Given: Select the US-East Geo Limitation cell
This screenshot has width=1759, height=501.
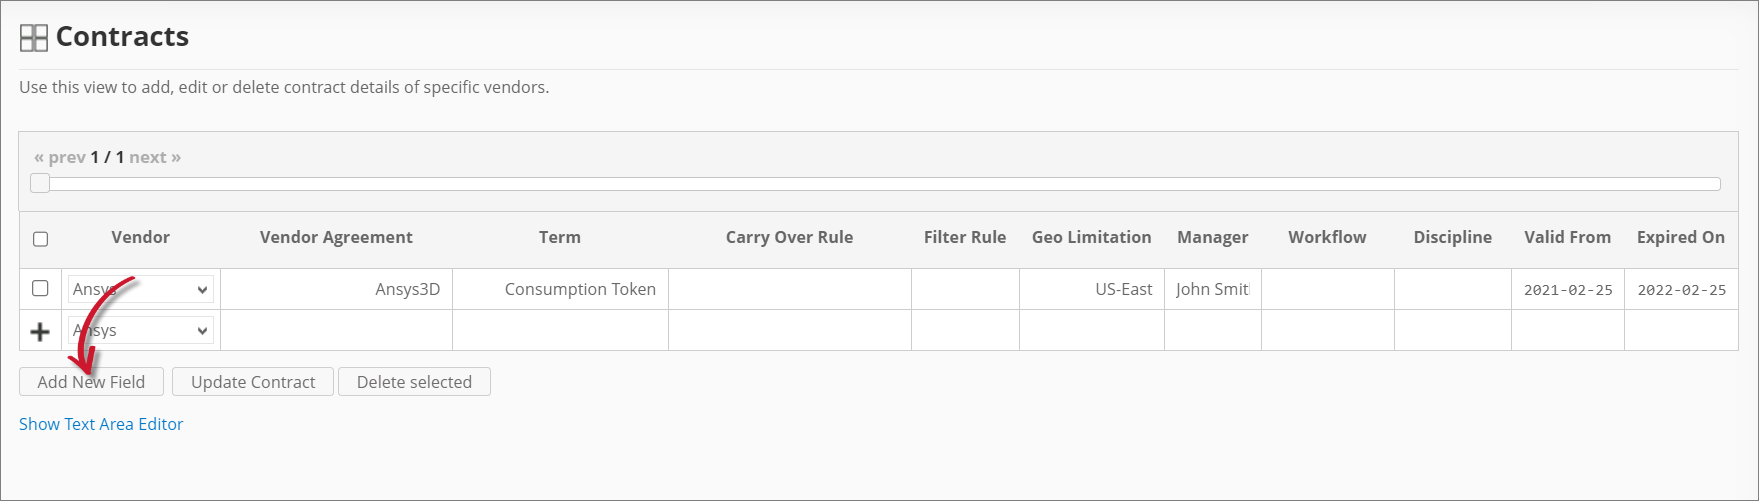Looking at the screenshot, I should (1092, 290).
